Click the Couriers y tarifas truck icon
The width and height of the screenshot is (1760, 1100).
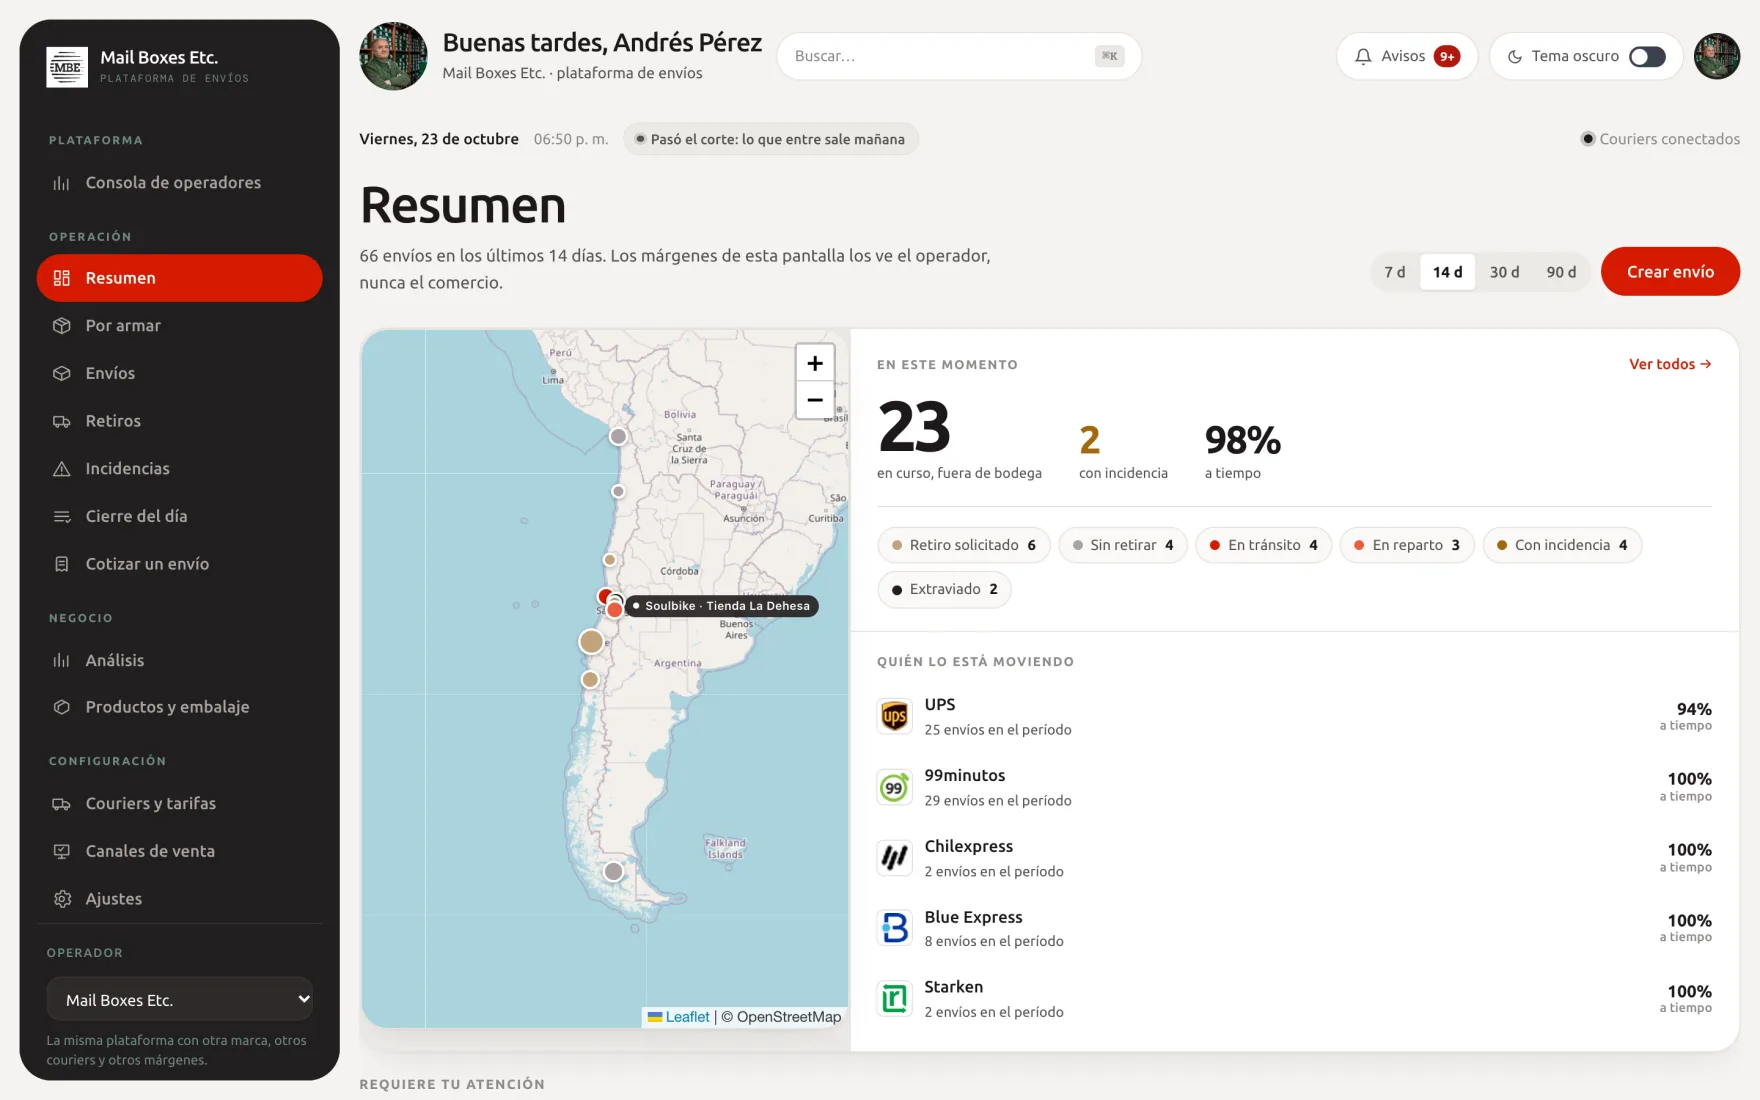(62, 804)
